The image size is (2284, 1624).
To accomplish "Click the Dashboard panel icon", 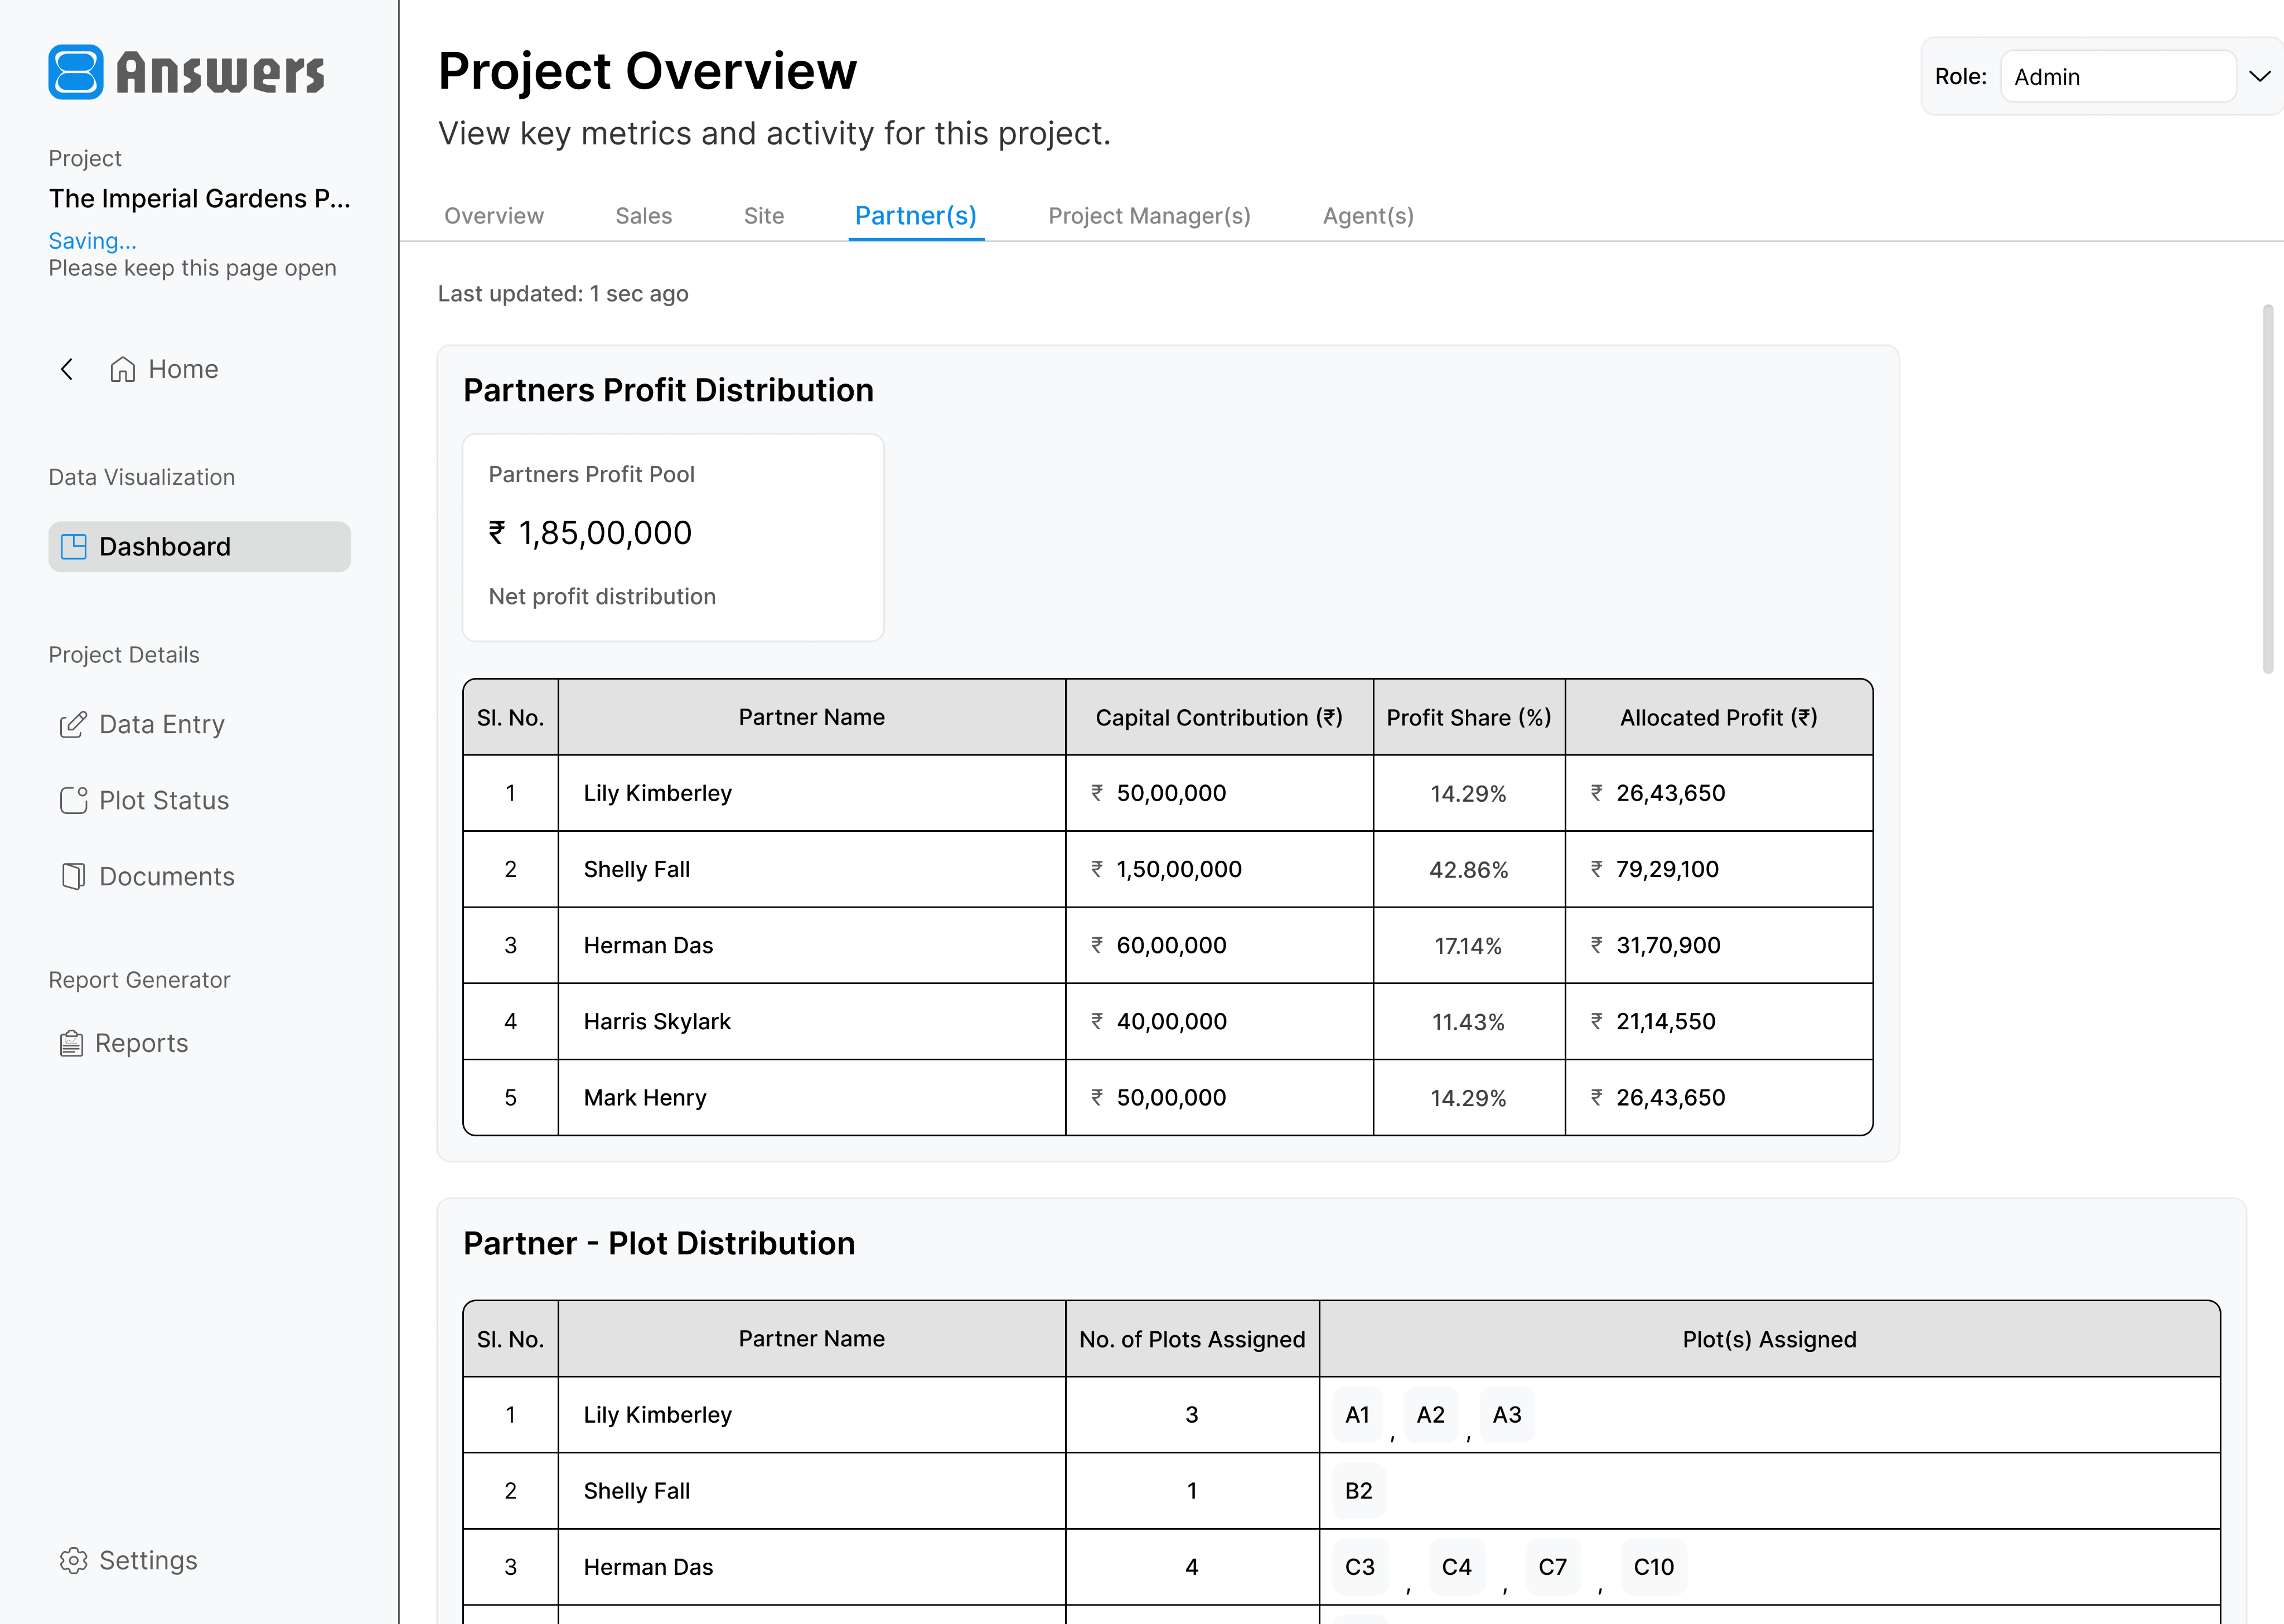I will click(74, 547).
